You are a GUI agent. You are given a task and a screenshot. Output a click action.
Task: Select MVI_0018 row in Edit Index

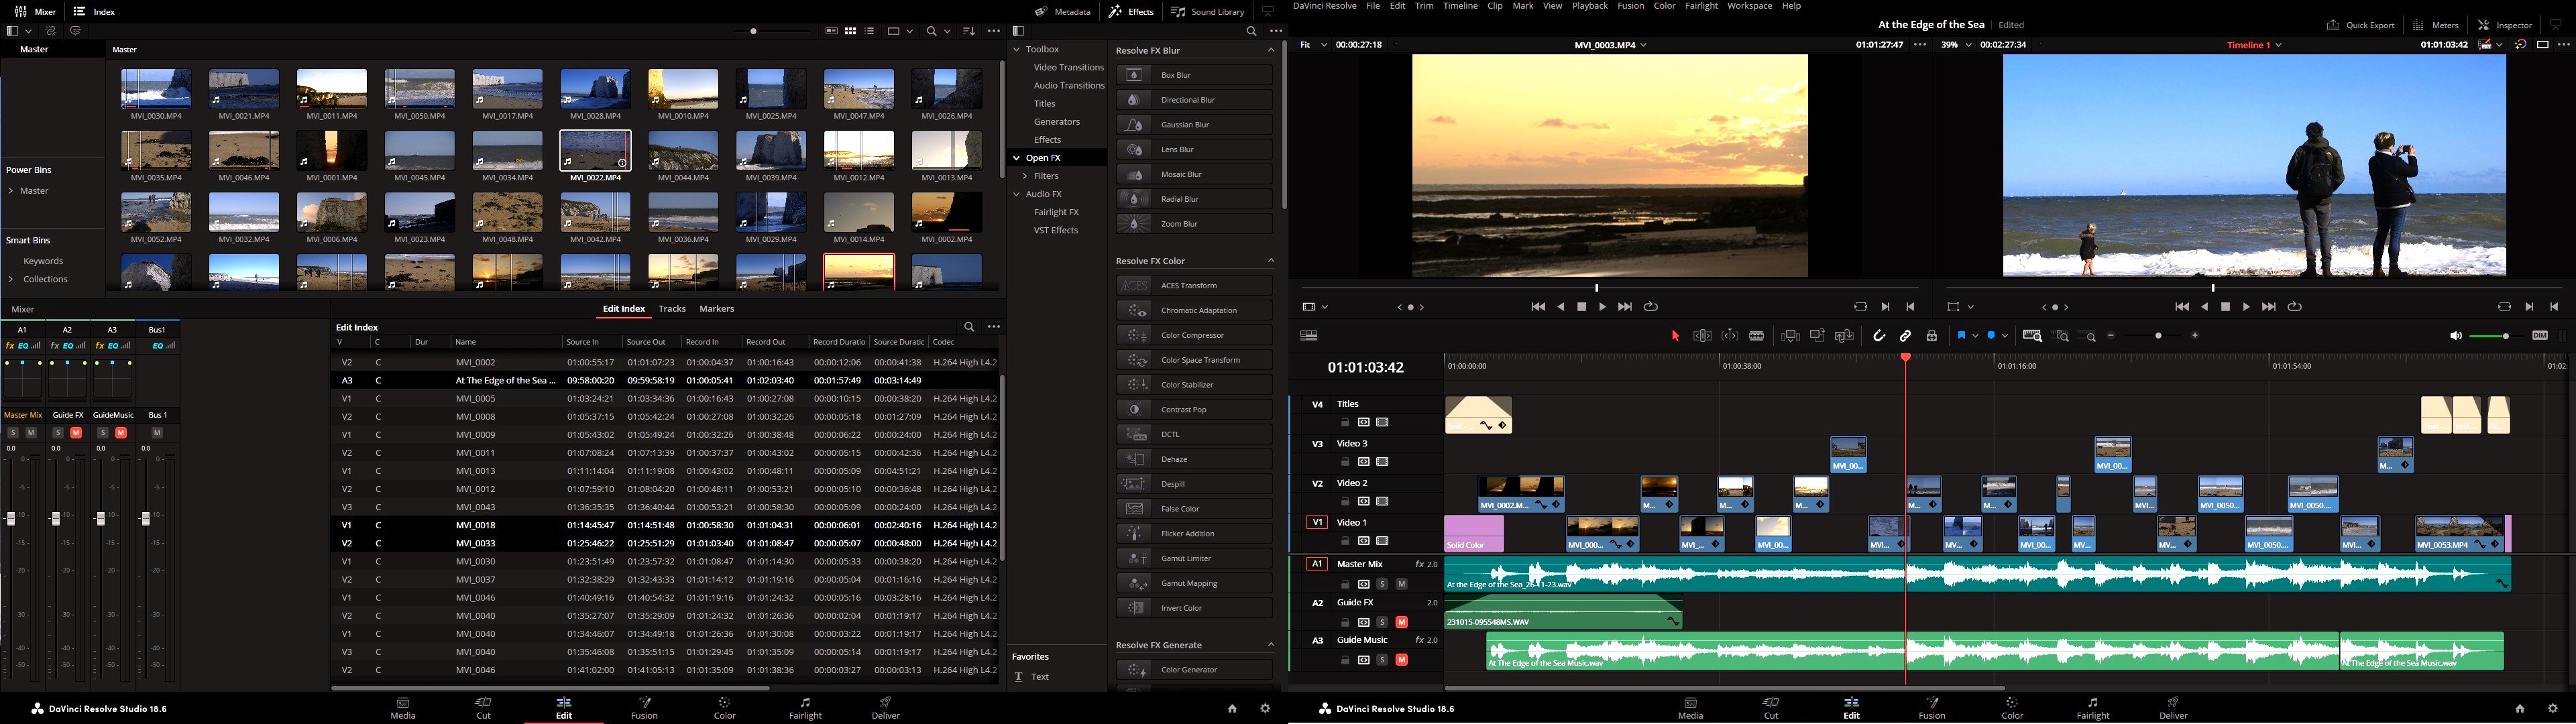click(x=665, y=525)
